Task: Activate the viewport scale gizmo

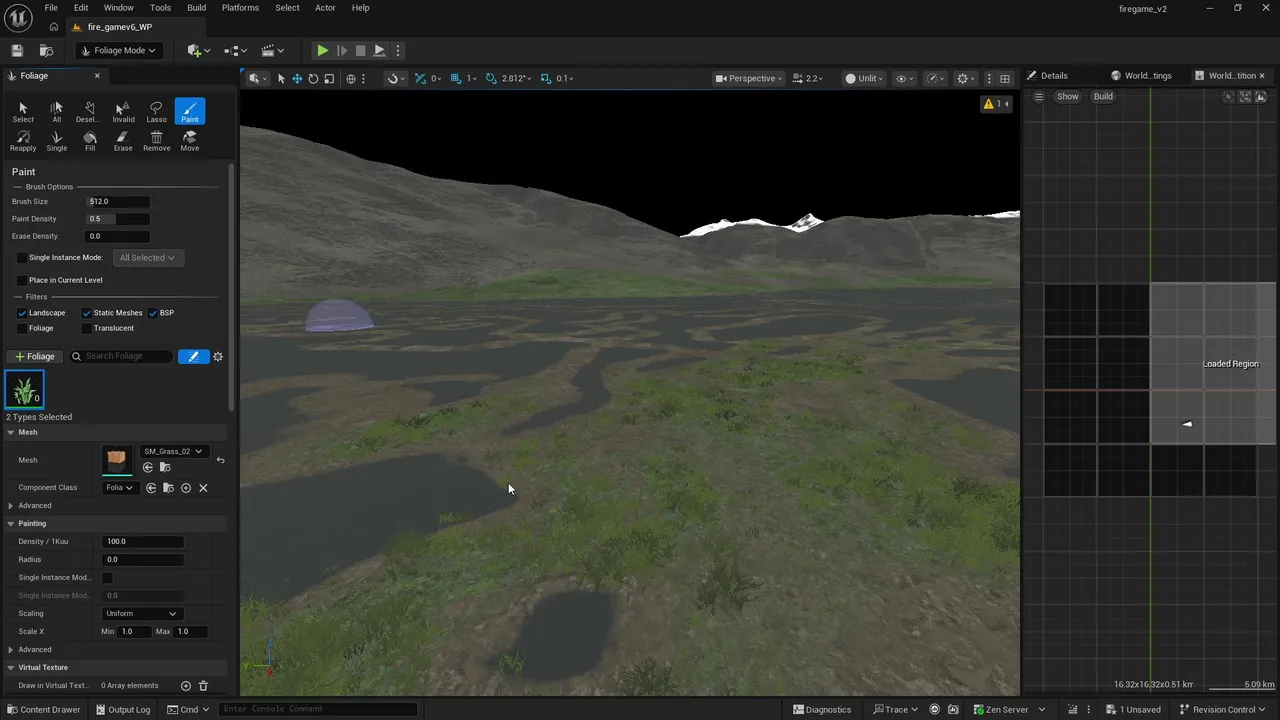Action: tap(329, 78)
